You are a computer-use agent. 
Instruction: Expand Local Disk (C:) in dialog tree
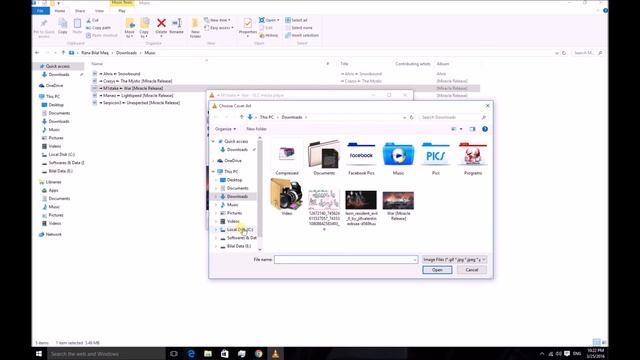click(216, 229)
